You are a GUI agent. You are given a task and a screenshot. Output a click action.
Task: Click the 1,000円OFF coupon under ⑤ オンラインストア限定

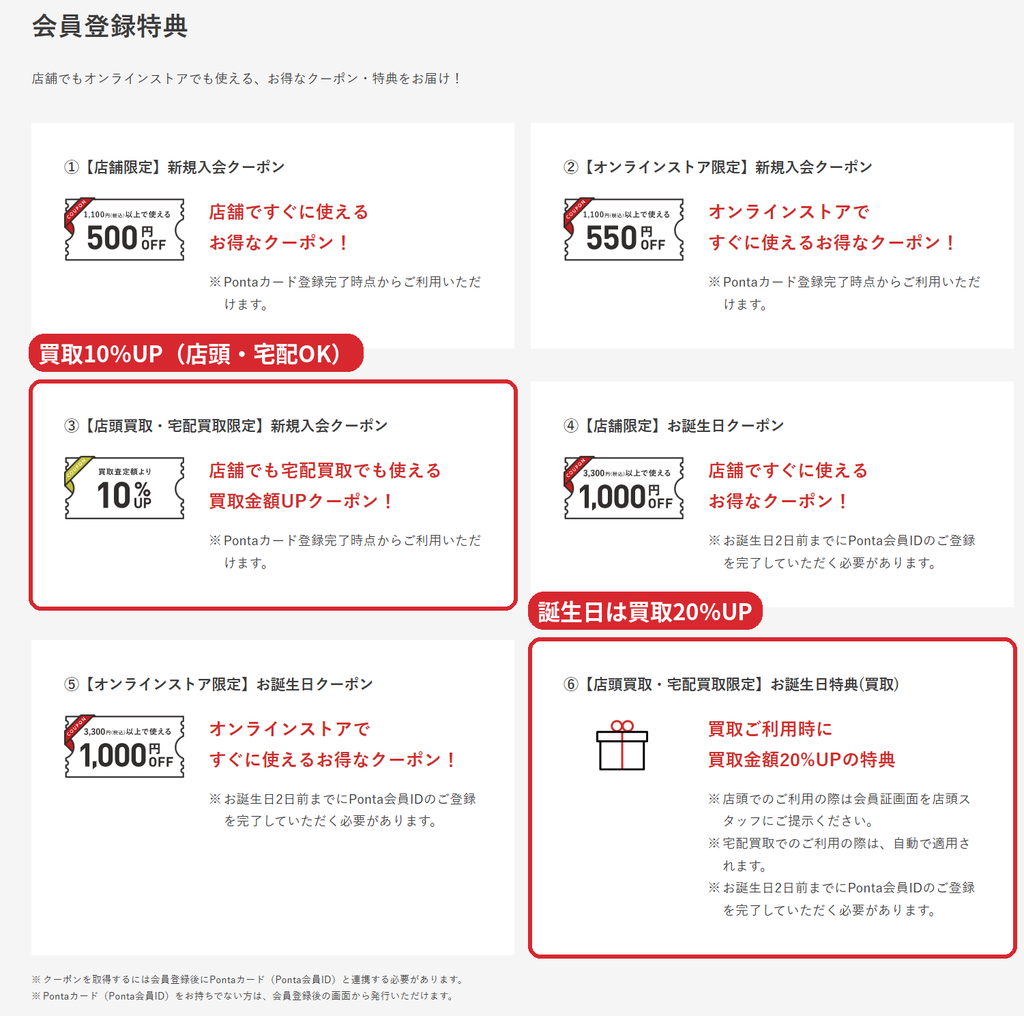[x=124, y=746]
